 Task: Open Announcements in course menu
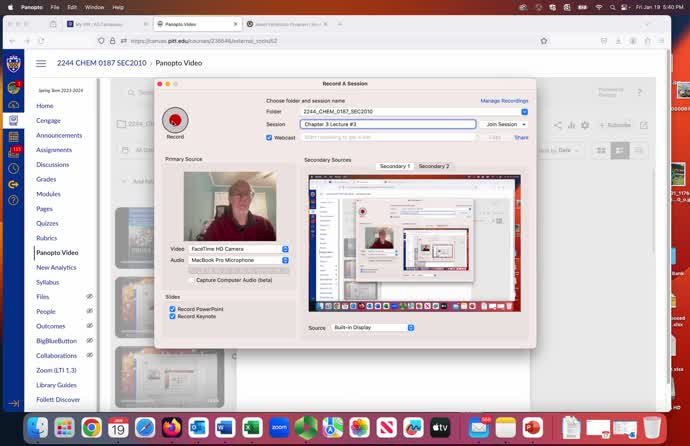coord(59,135)
